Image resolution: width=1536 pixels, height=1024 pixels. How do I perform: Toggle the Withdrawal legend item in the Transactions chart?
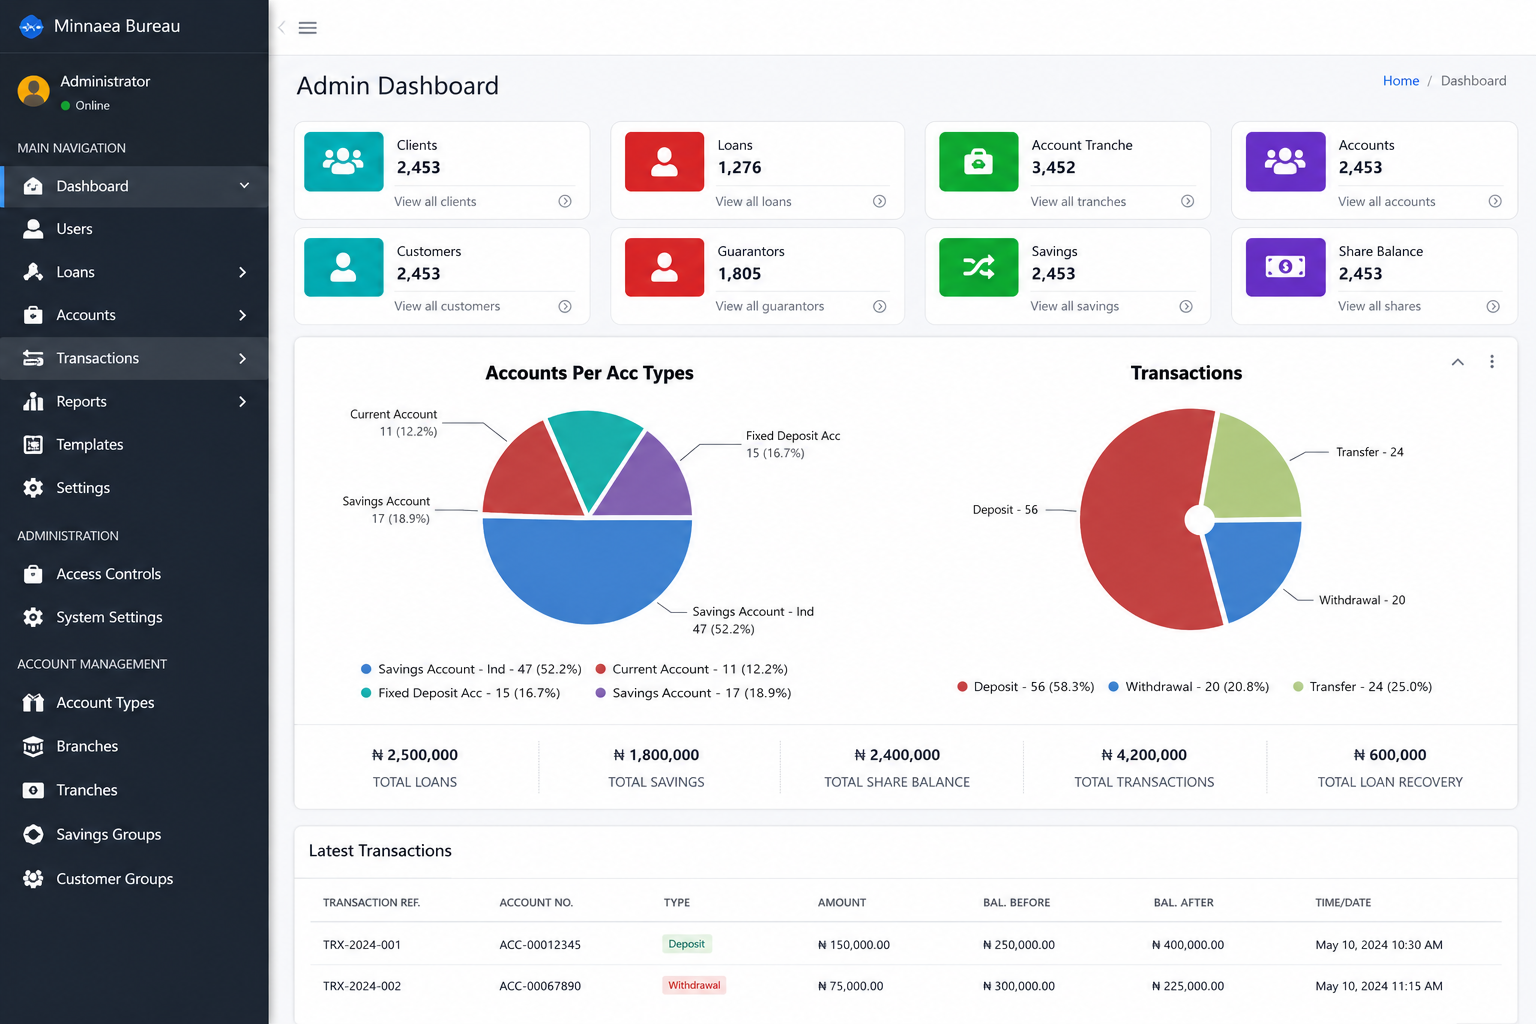[x=1188, y=687]
